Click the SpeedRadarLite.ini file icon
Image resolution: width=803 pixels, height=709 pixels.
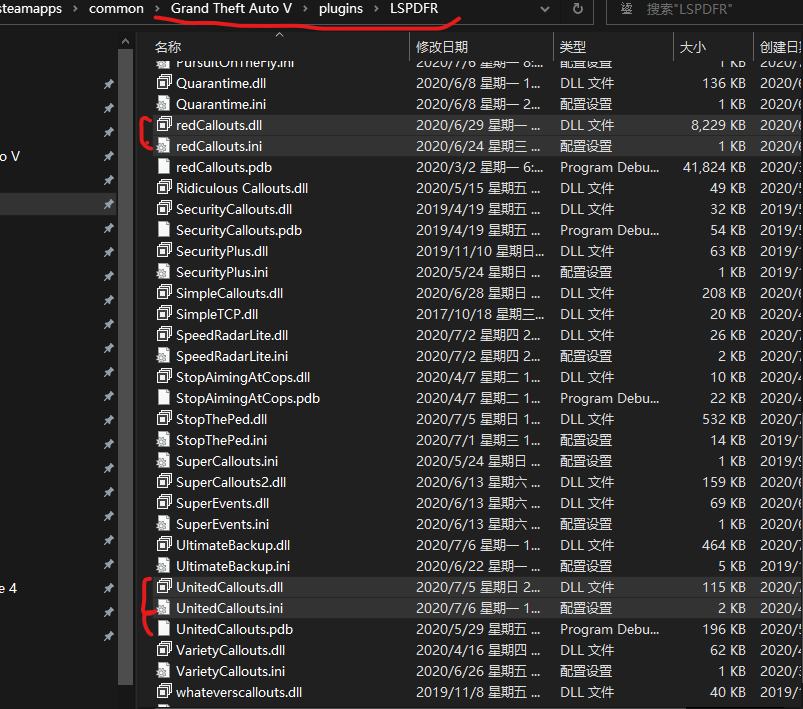tap(164, 355)
